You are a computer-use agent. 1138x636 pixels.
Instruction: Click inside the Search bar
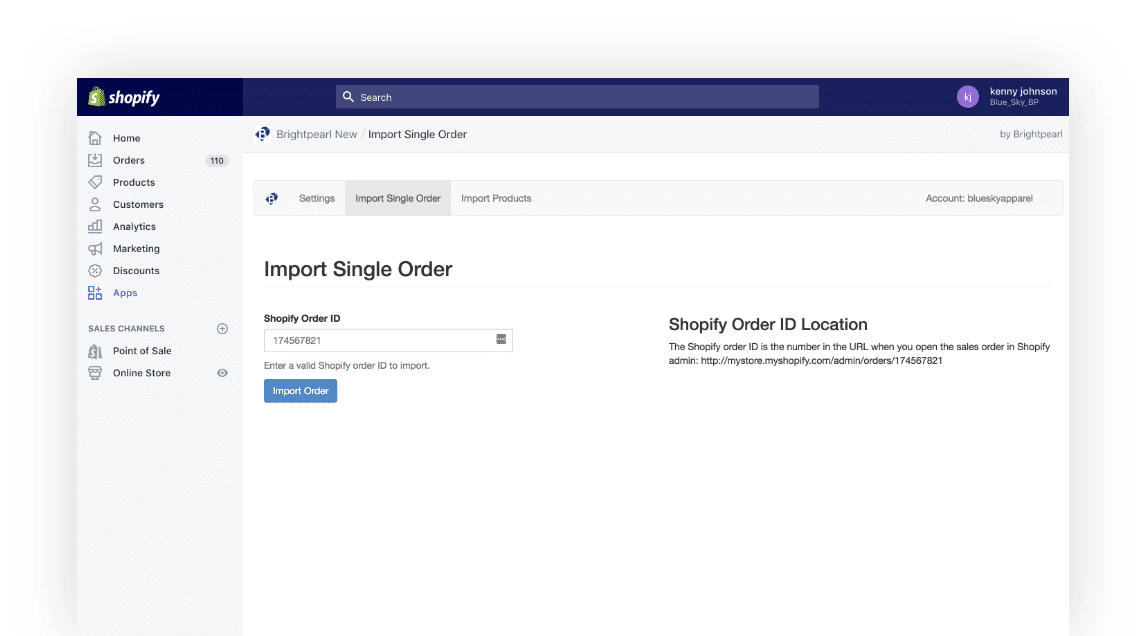click(x=576, y=96)
